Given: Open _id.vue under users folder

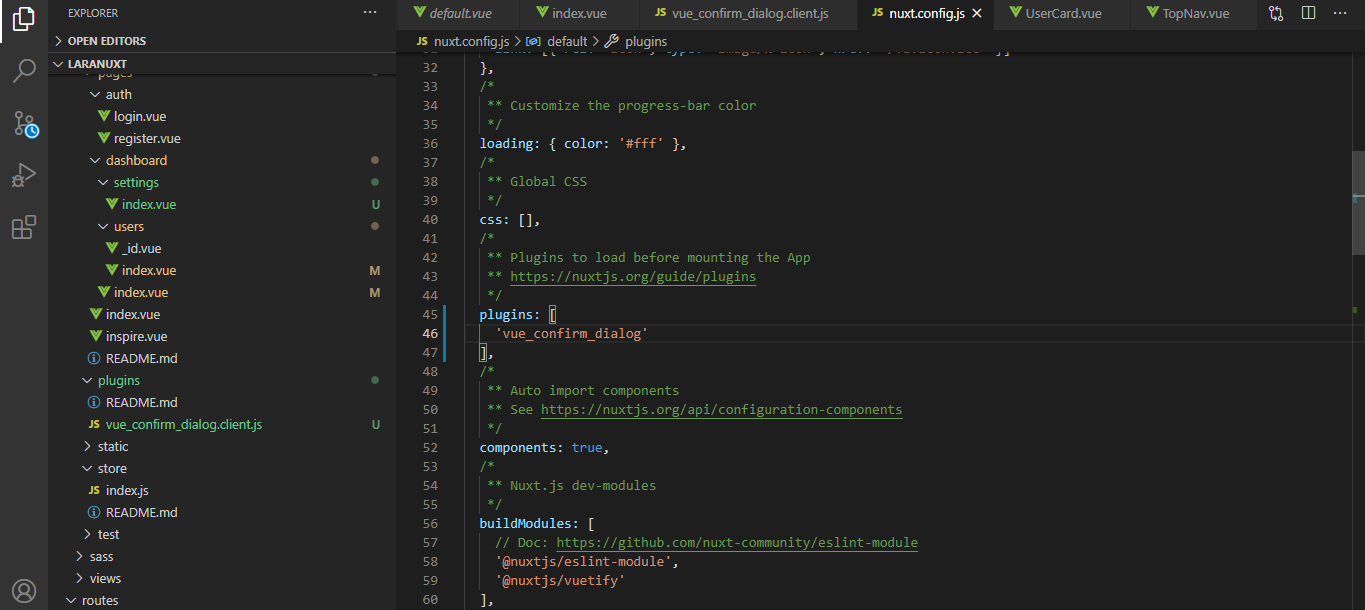Looking at the screenshot, I should coord(141,248).
